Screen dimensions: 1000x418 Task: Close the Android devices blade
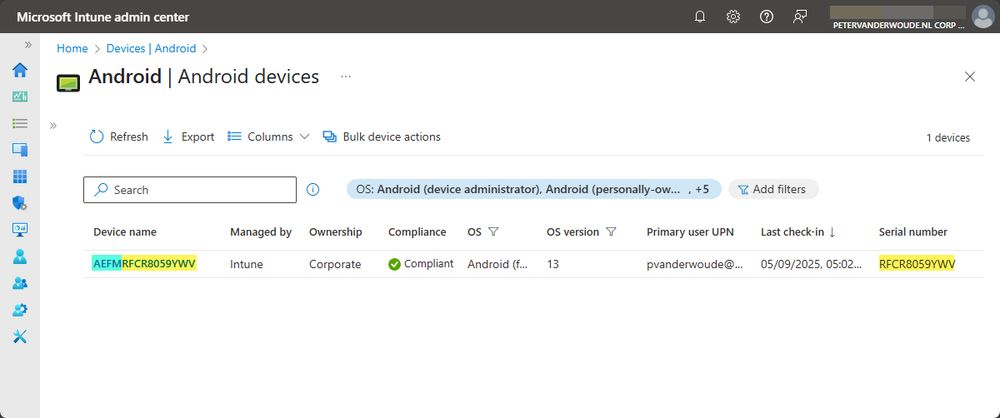[970, 77]
